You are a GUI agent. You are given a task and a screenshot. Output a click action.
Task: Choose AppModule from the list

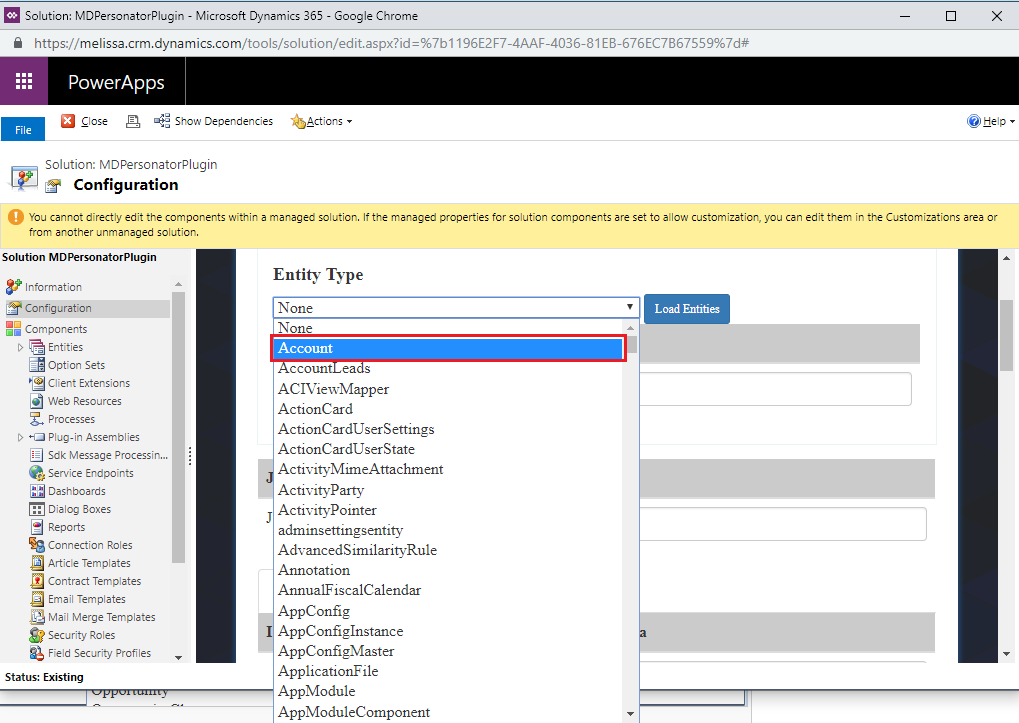click(448, 691)
